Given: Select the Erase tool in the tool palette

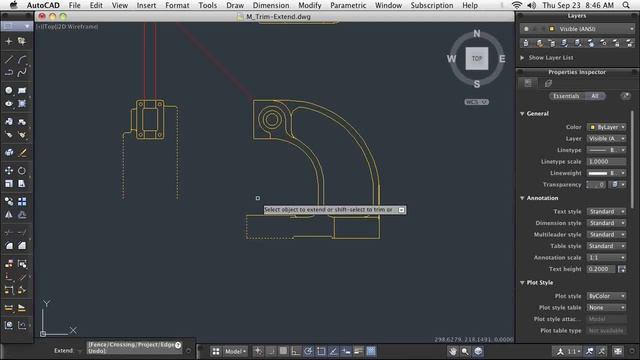Looking at the screenshot, I should coord(23,153).
